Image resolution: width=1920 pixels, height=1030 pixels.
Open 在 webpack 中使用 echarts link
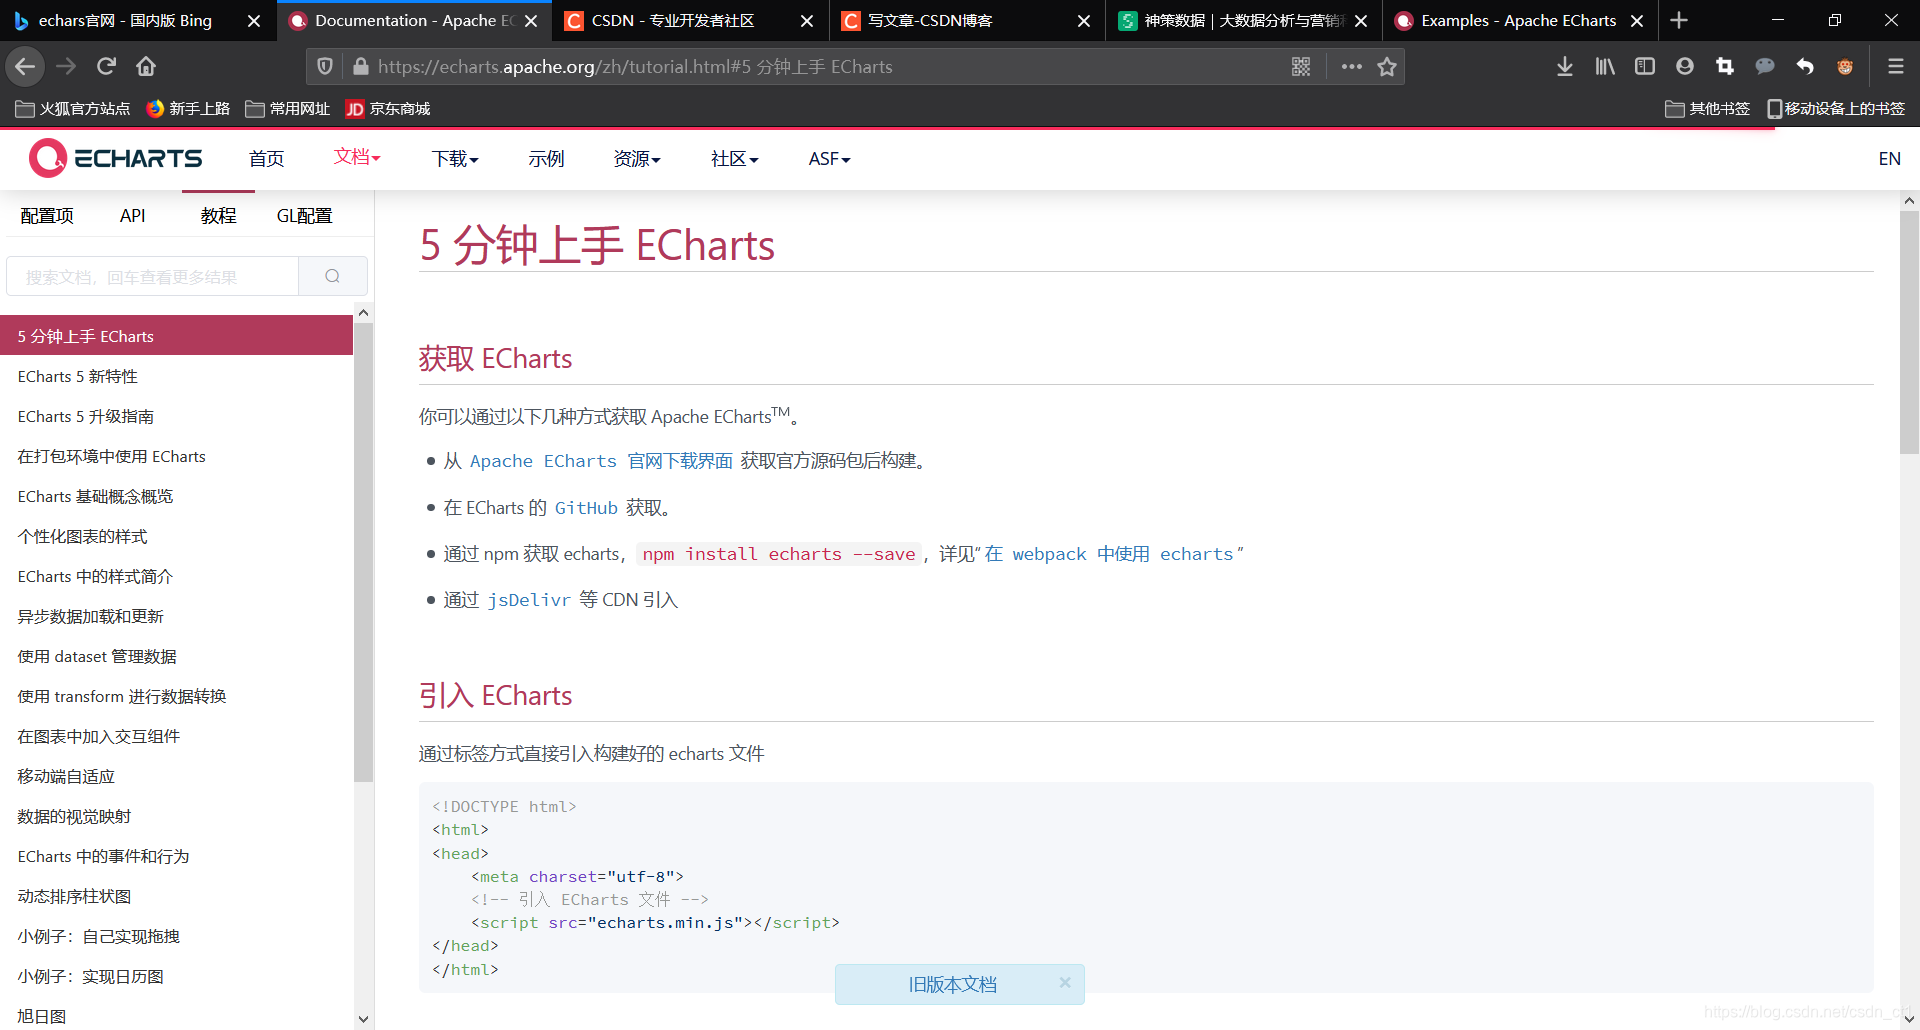pos(1109,554)
